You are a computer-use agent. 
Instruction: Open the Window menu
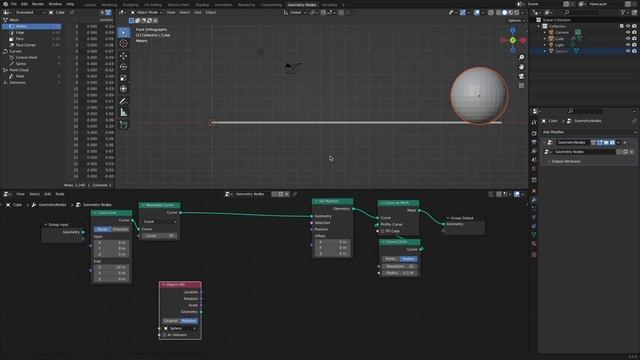(x=55, y=4)
